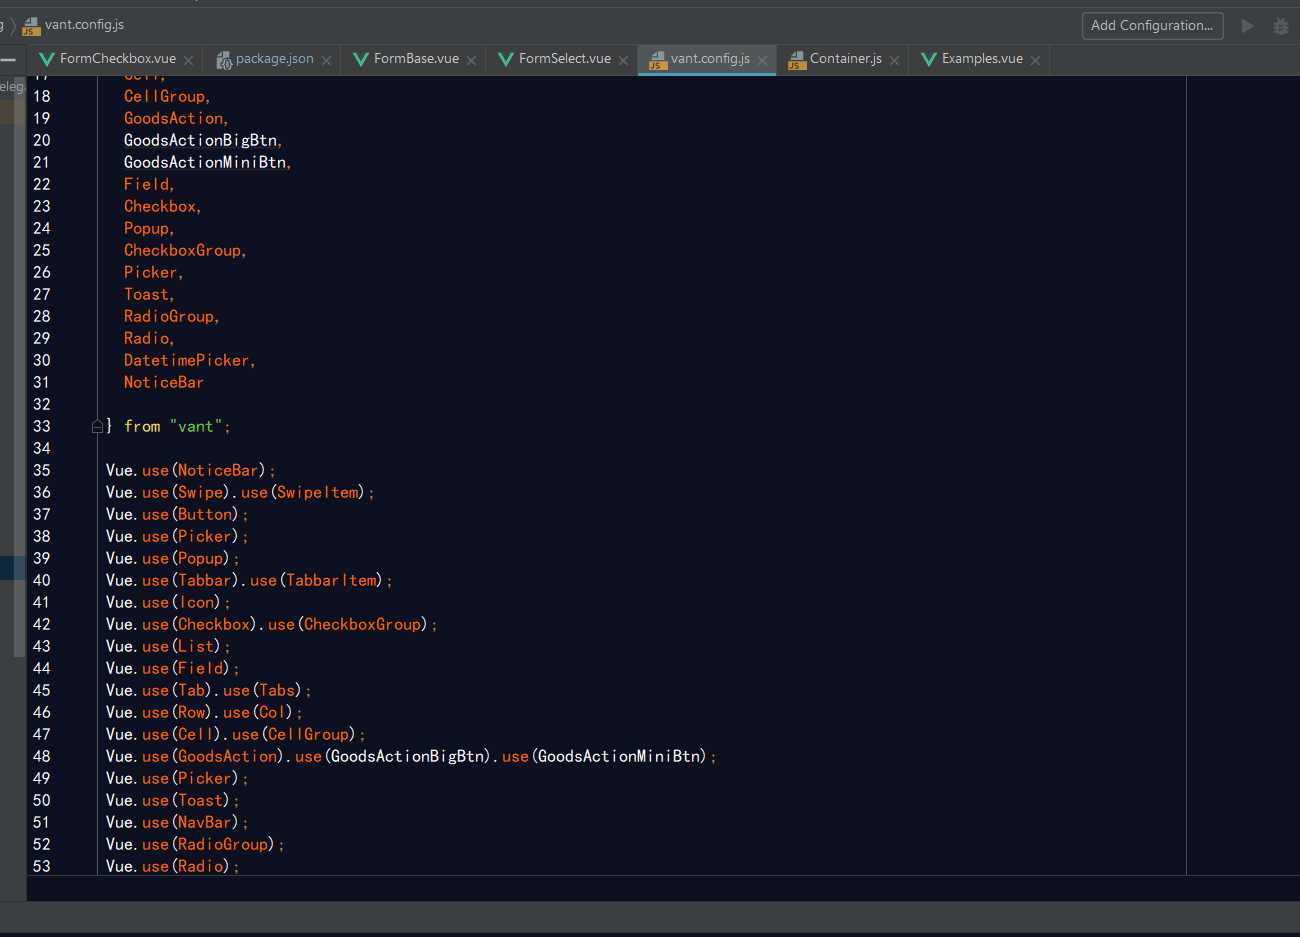Select the FormSelect.vue tab
Viewport: 1300px width, 937px height.
564,59
